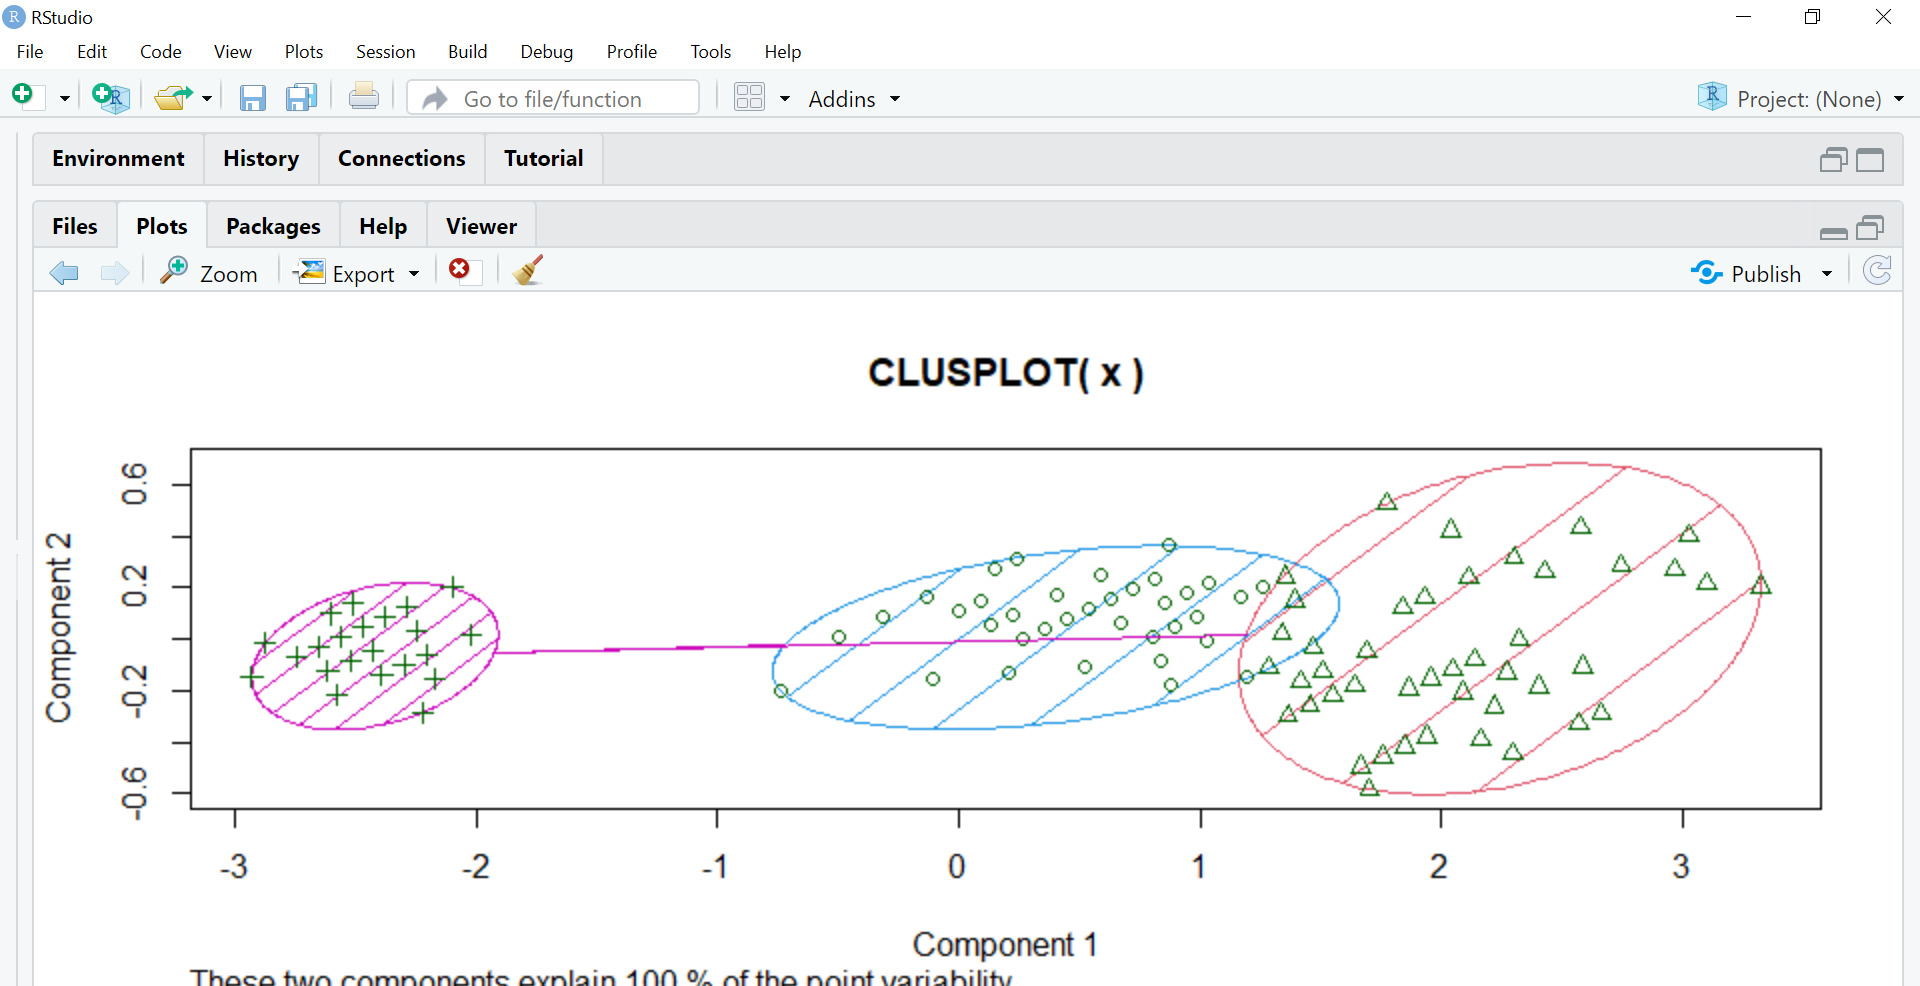Open the New File dropdown arrow

tap(65, 99)
